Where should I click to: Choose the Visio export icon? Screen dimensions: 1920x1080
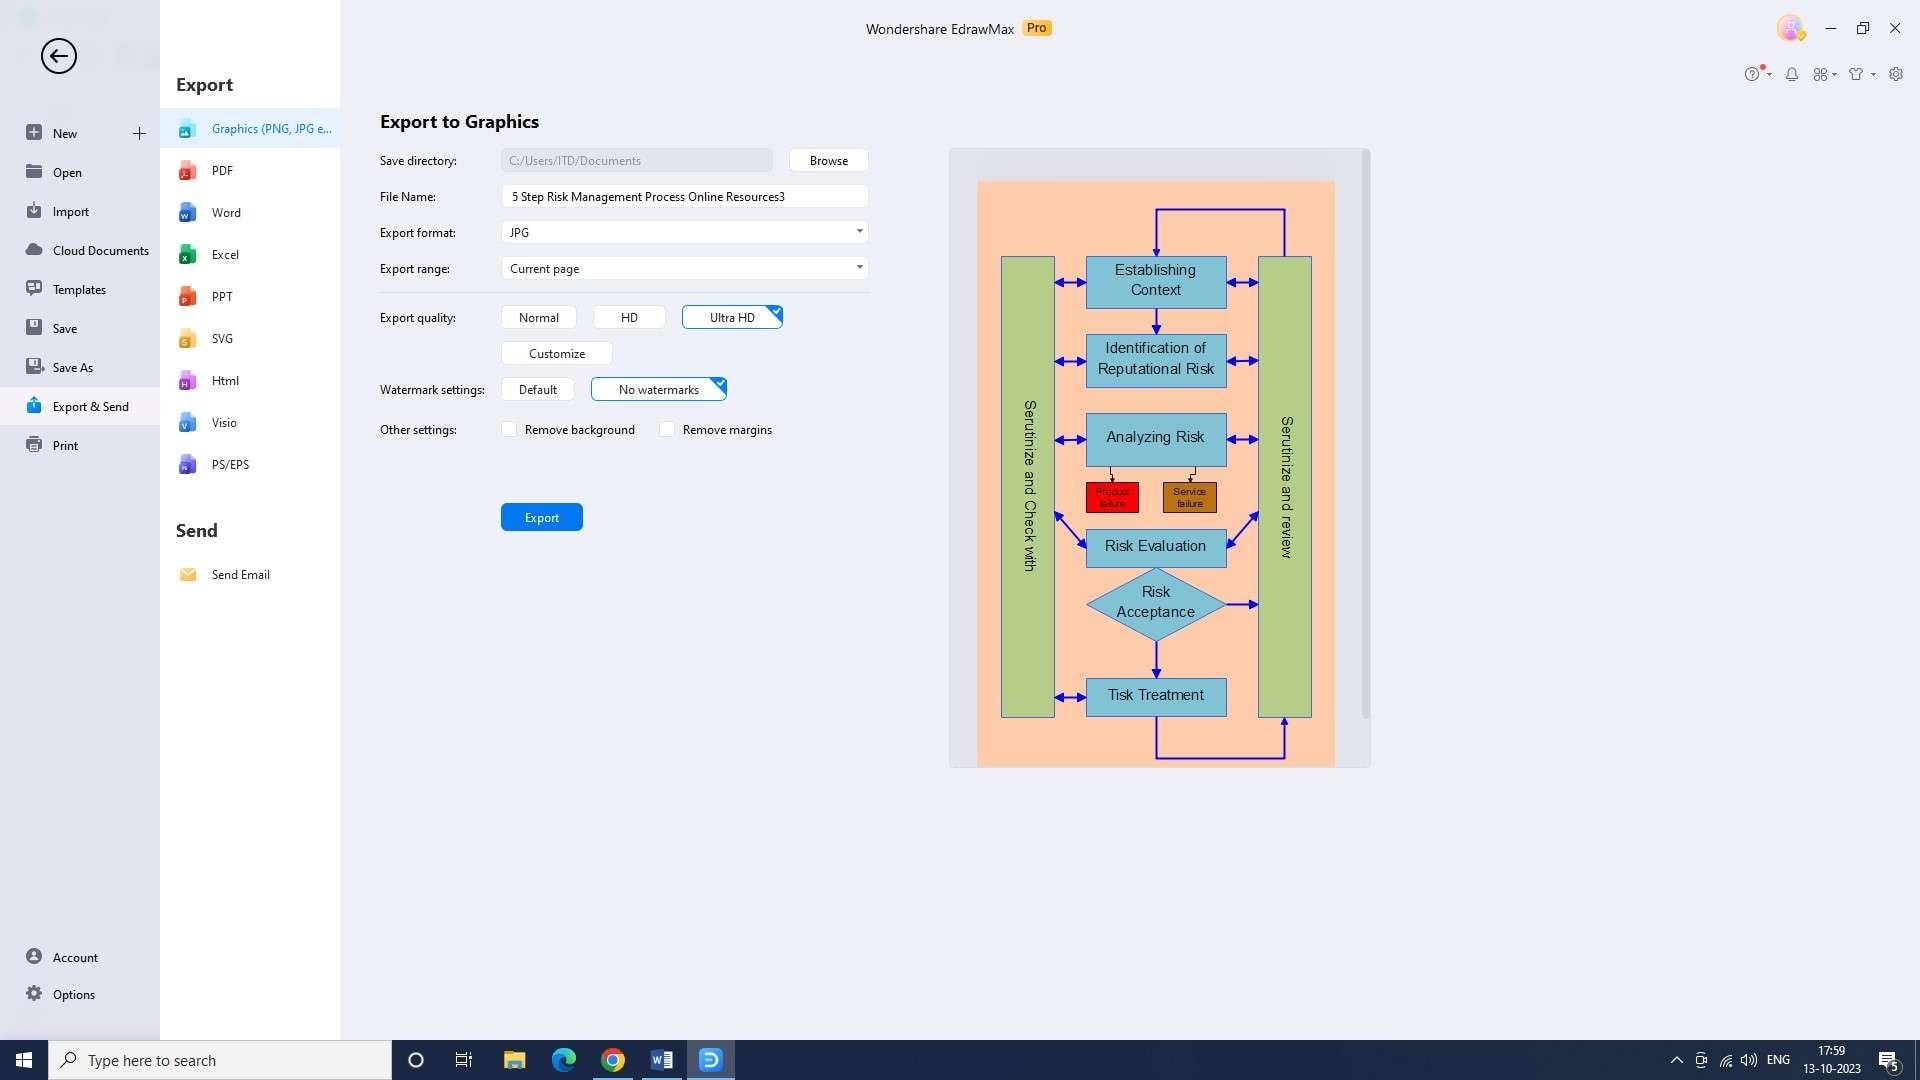click(x=187, y=423)
